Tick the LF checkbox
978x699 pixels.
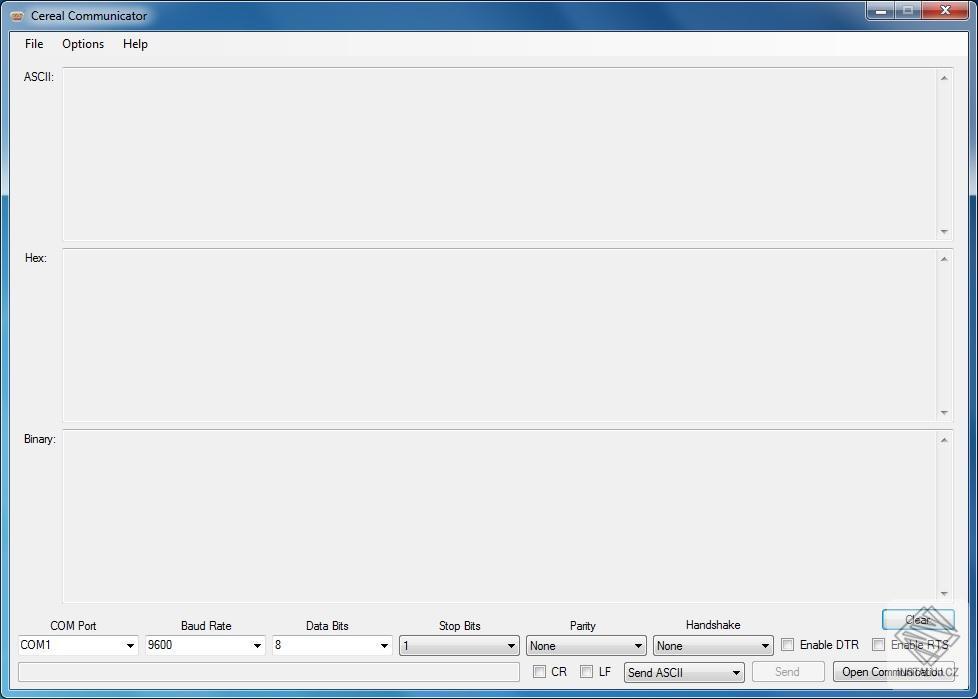tap(586, 672)
